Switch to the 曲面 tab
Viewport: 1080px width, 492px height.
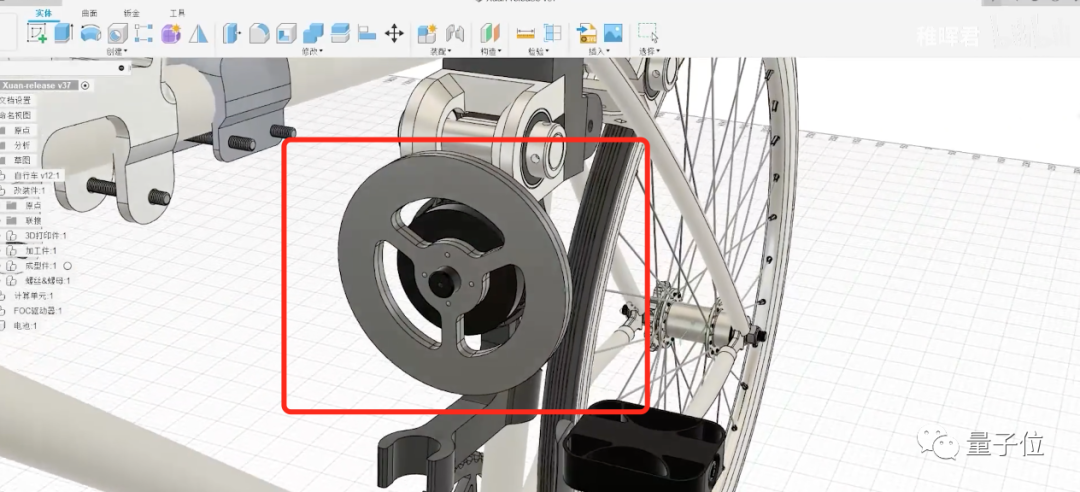pos(90,13)
